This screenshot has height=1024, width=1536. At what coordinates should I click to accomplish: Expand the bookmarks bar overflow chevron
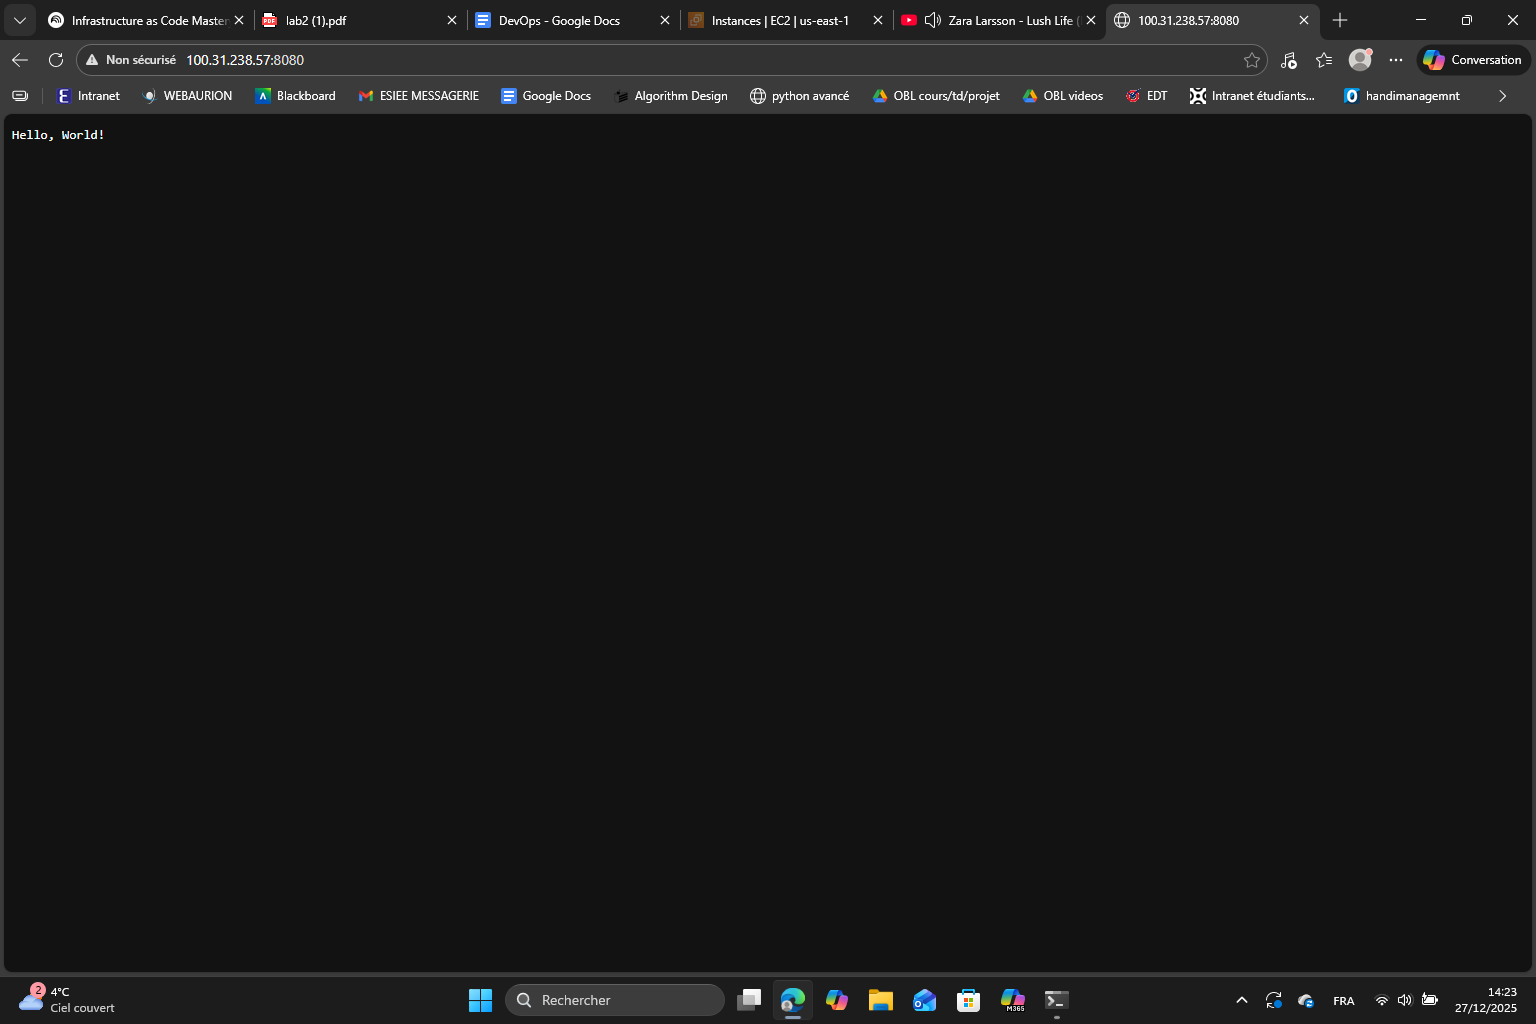pos(1501,95)
